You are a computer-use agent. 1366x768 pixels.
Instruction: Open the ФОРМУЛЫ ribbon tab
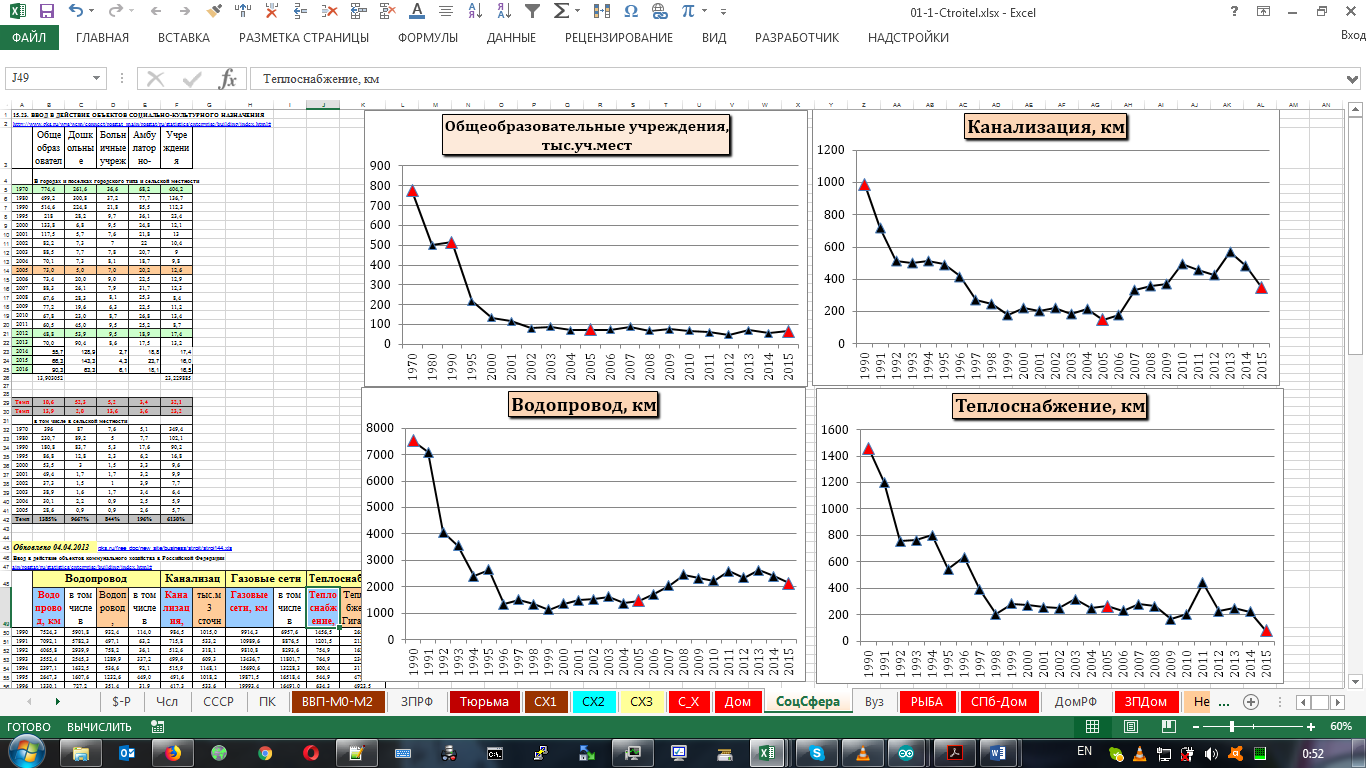[x=428, y=38]
